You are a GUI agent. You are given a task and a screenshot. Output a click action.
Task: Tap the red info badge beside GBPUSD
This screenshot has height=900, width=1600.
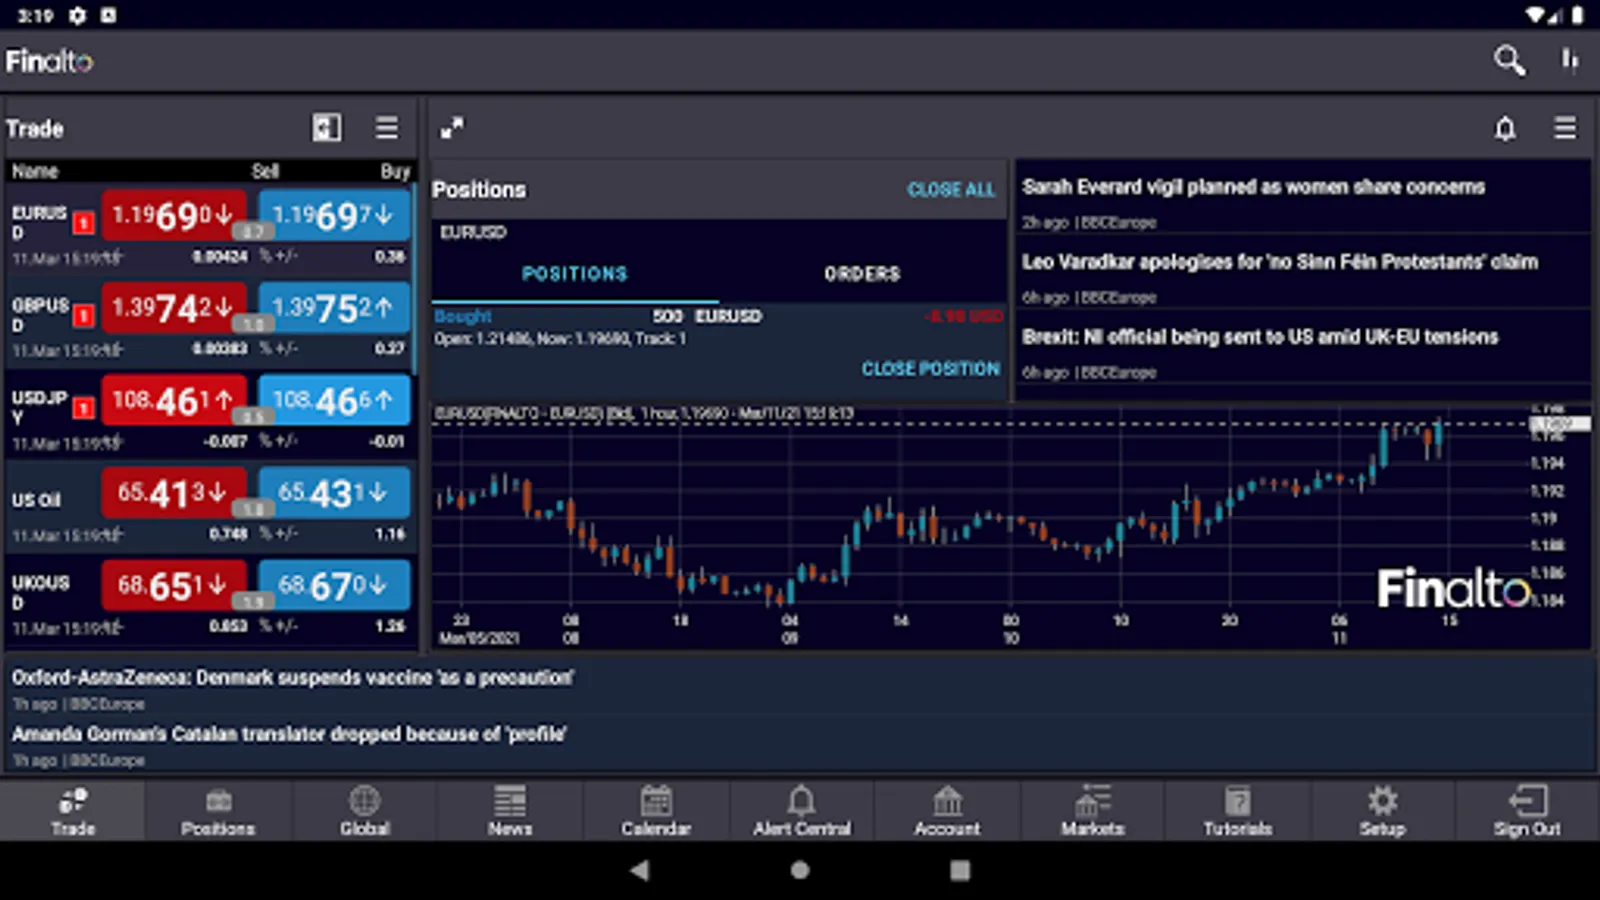(84, 316)
